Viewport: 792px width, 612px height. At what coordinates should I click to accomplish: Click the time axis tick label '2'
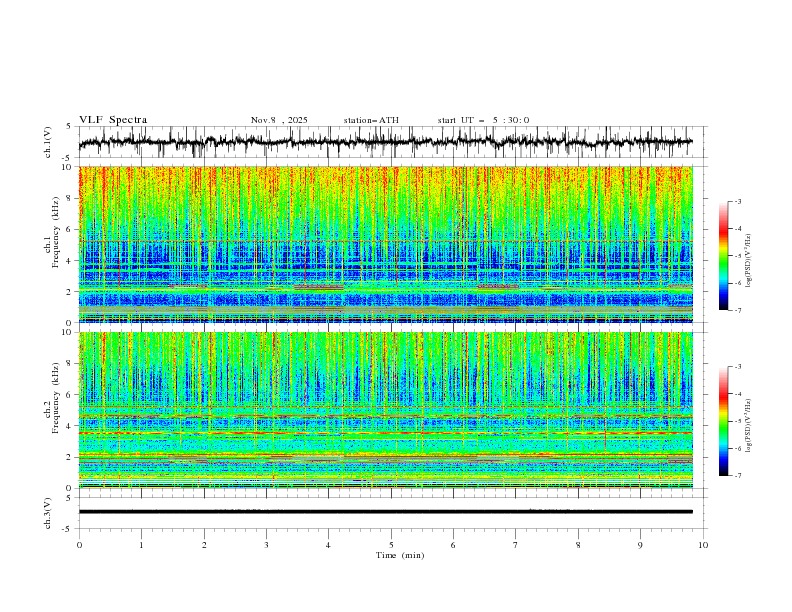[x=204, y=545]
